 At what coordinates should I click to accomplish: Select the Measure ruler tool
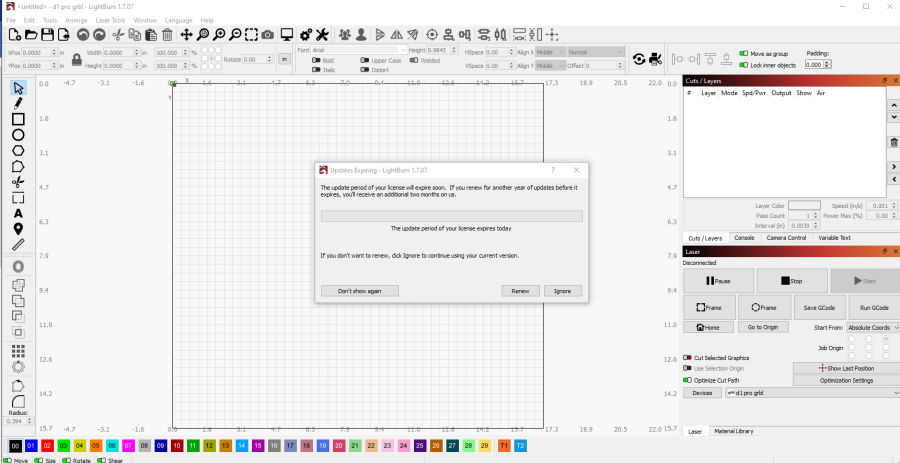(18, 245)
